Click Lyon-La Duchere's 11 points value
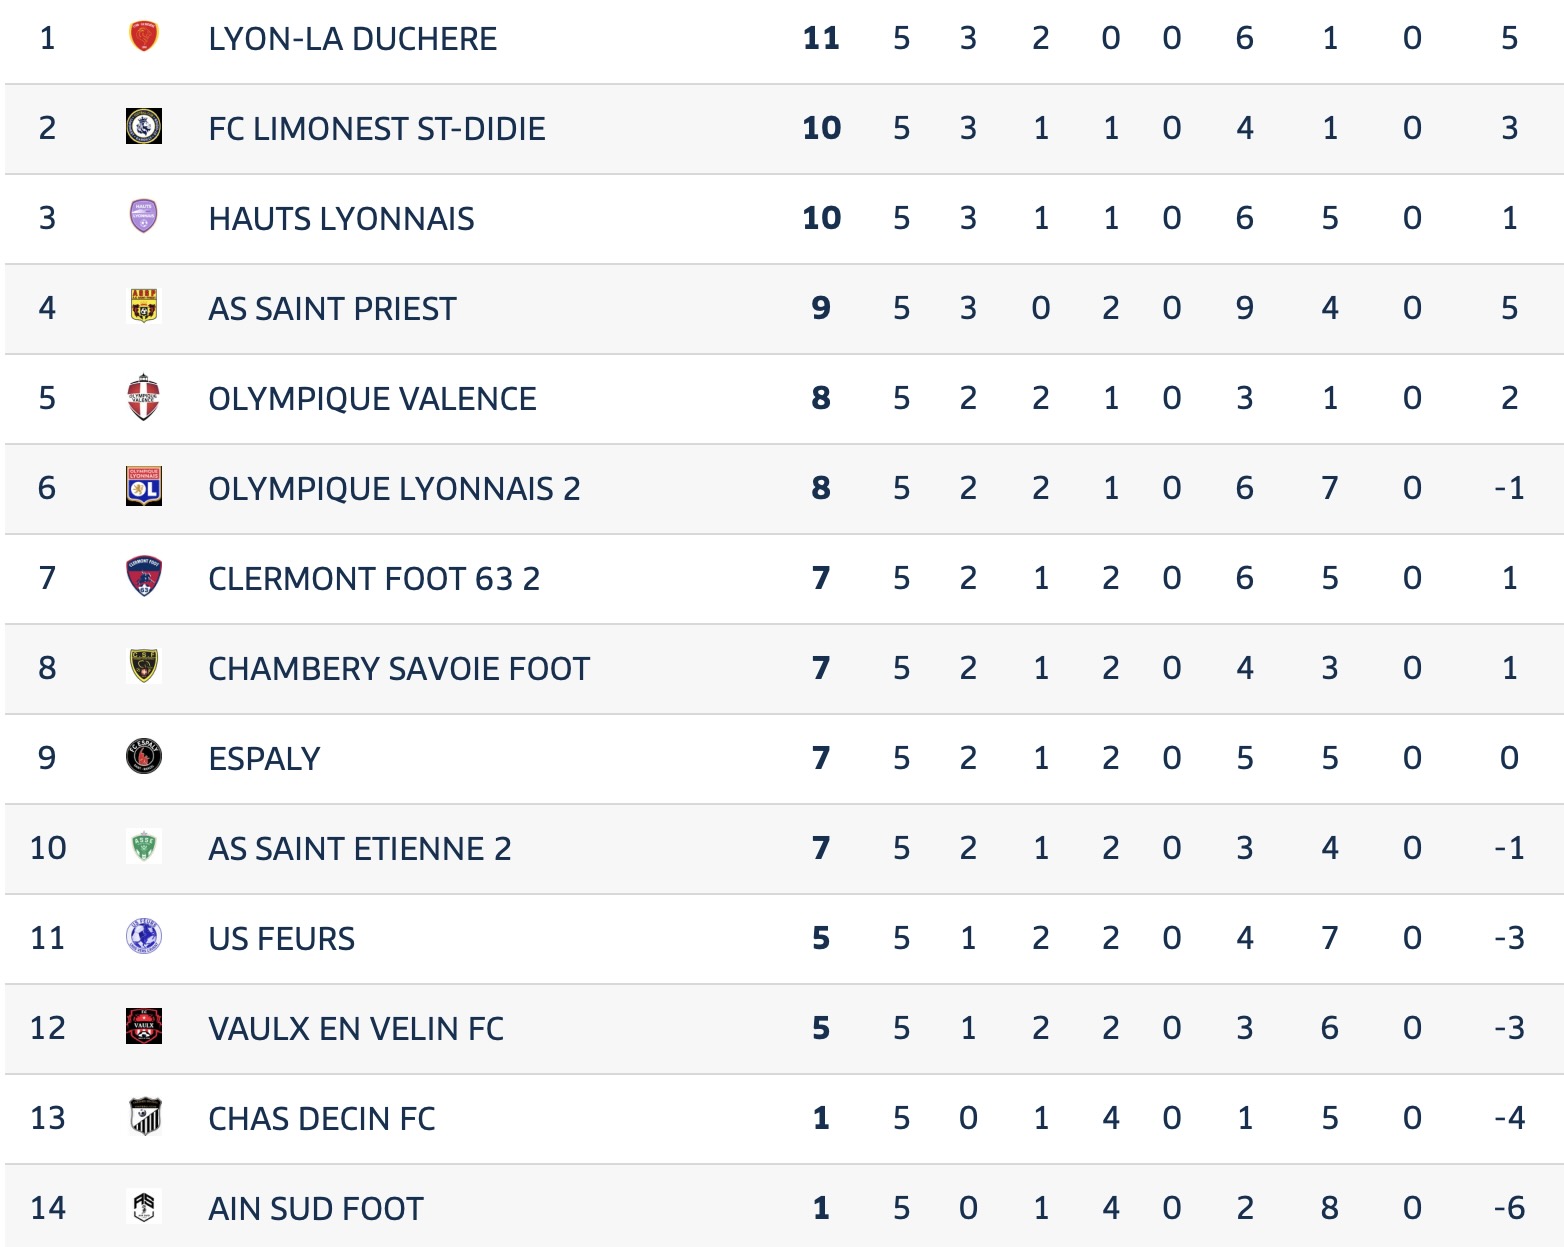Image resolution: width=1564 pixels, height=1247 pixels. pos(821,39)
